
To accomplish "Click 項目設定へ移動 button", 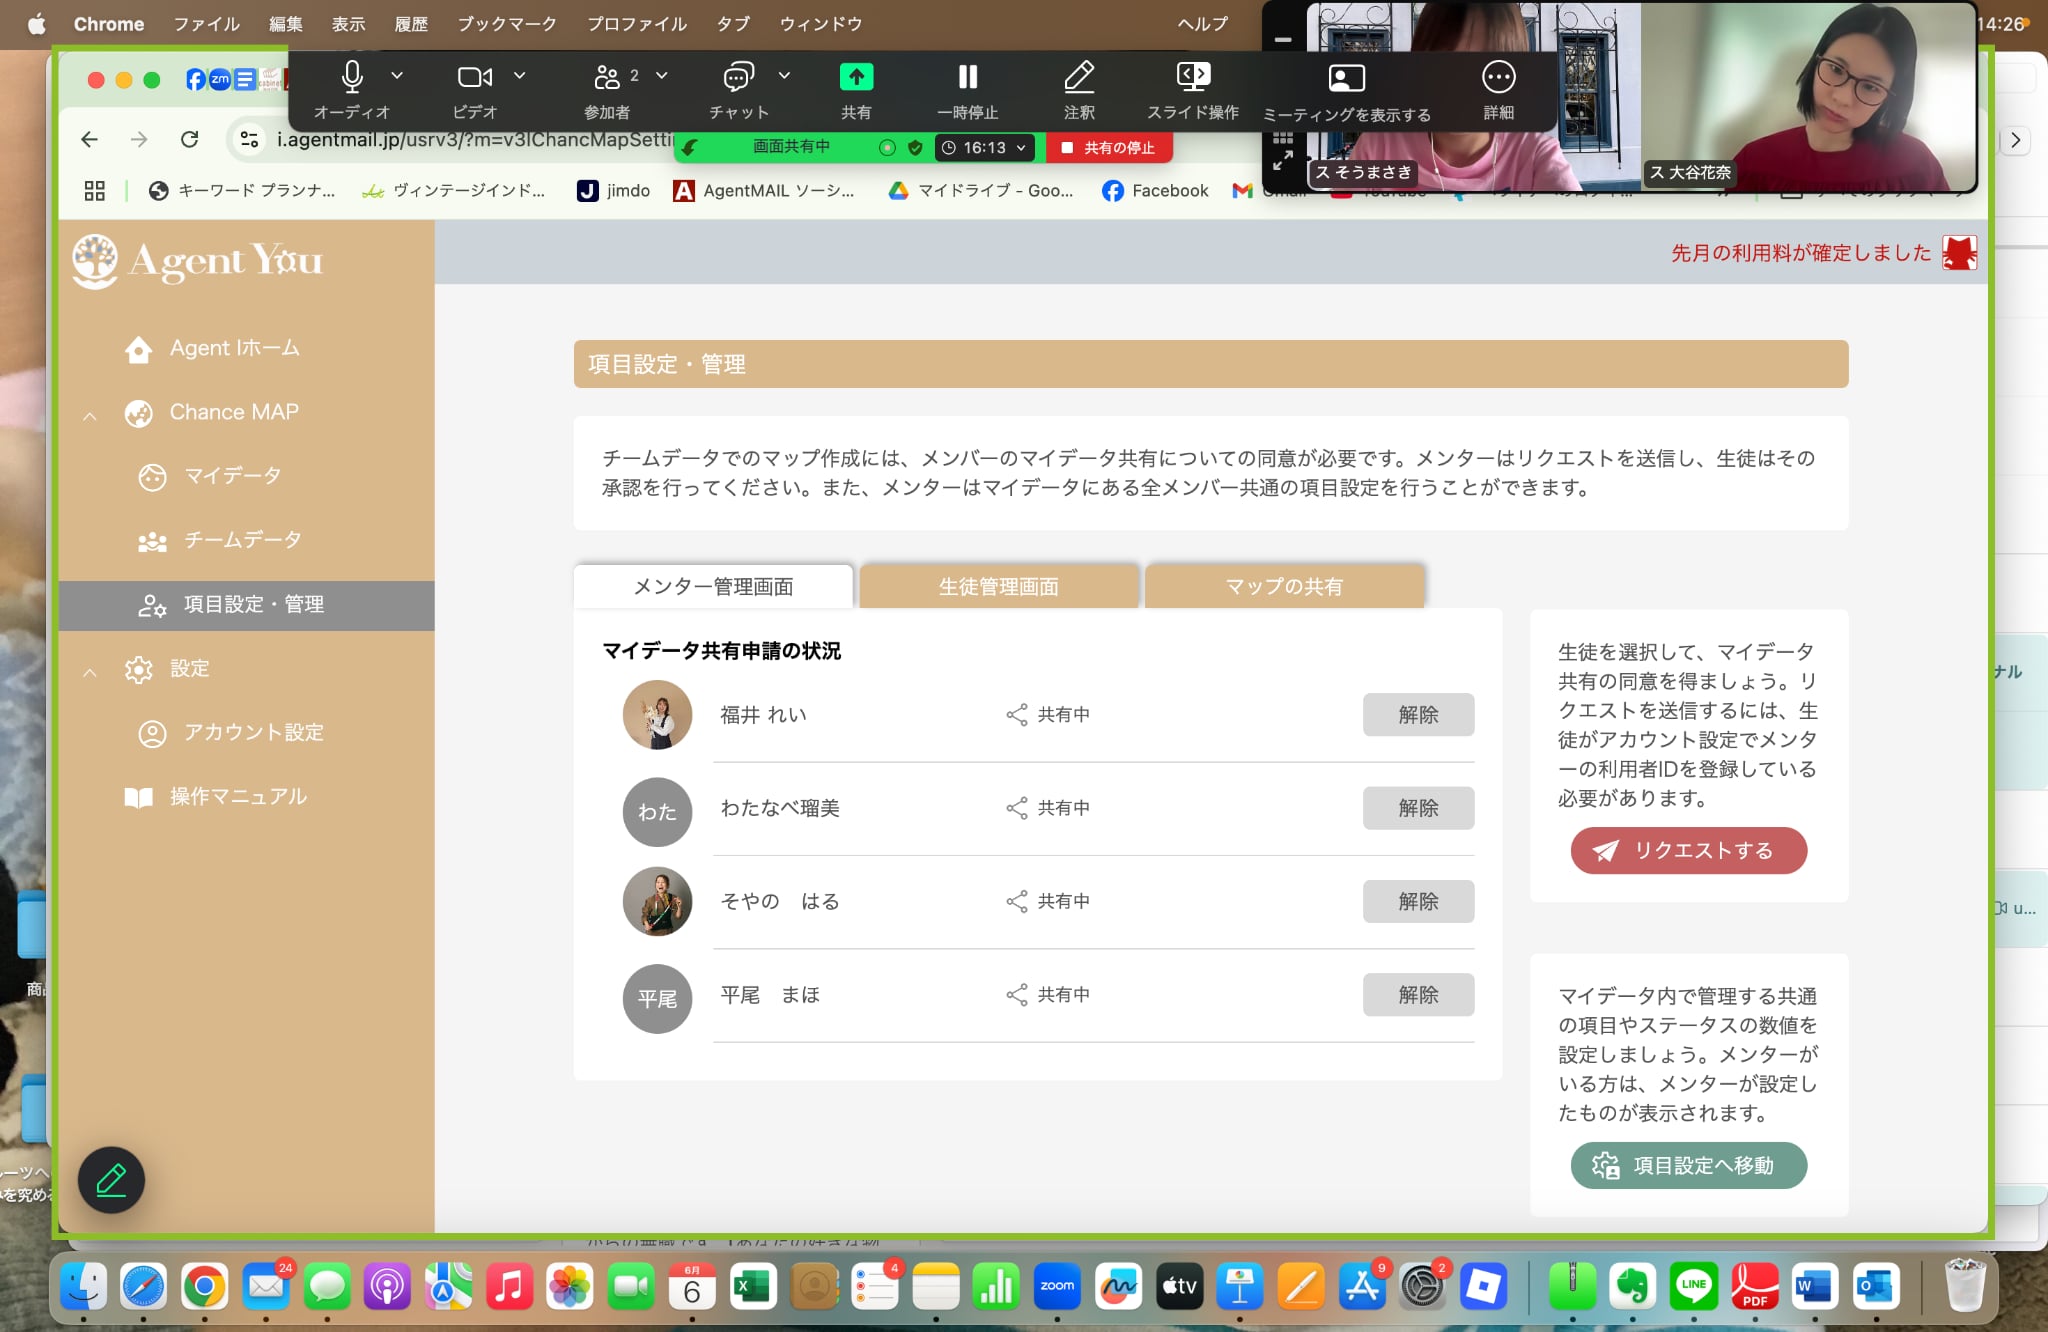I will pyautogui.click(x=1688, y=1166).
